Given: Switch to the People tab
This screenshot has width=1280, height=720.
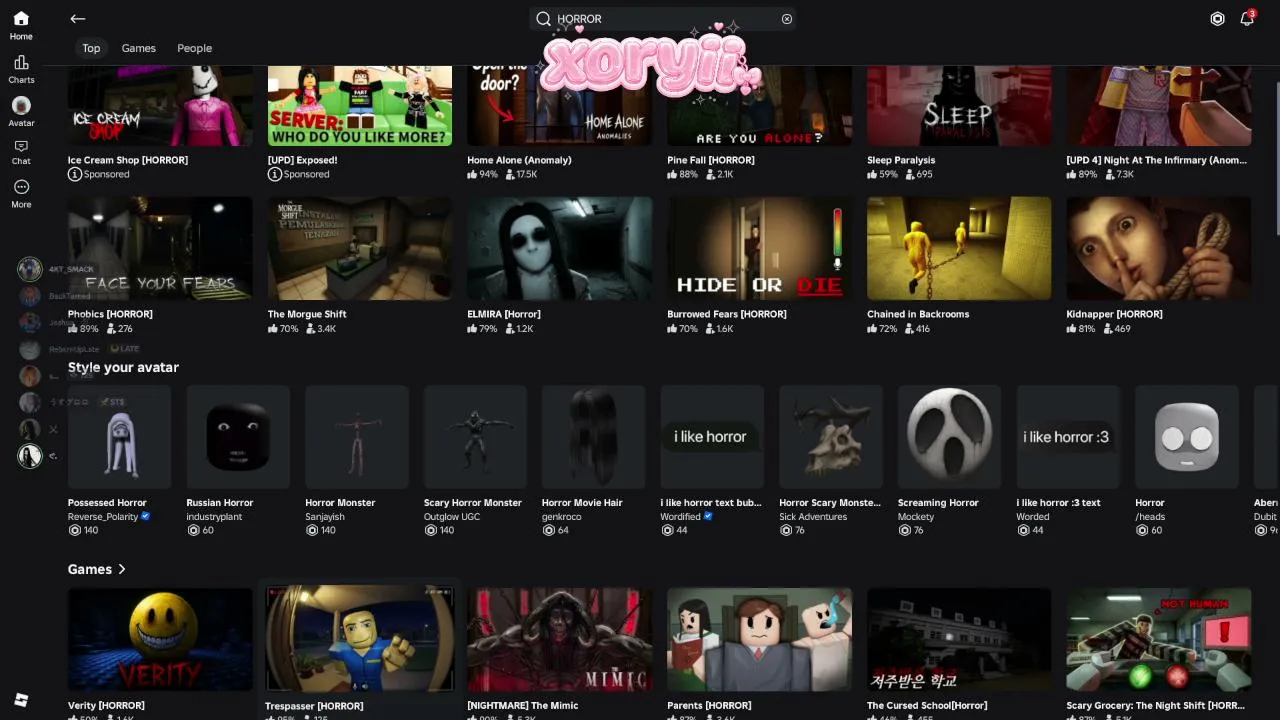Looking at the screenshot, I should pyautogui.click(x=195, y=48).
